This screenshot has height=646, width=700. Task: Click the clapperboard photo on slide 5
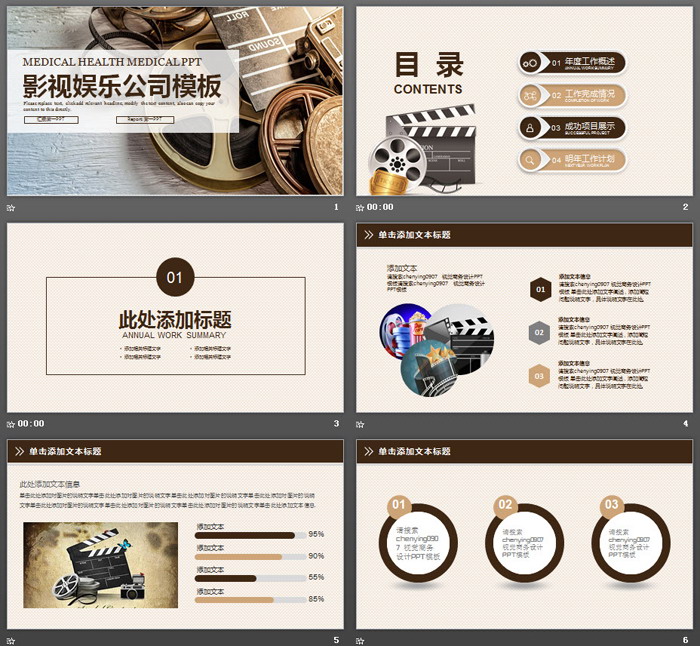click(x=100, y=565)
